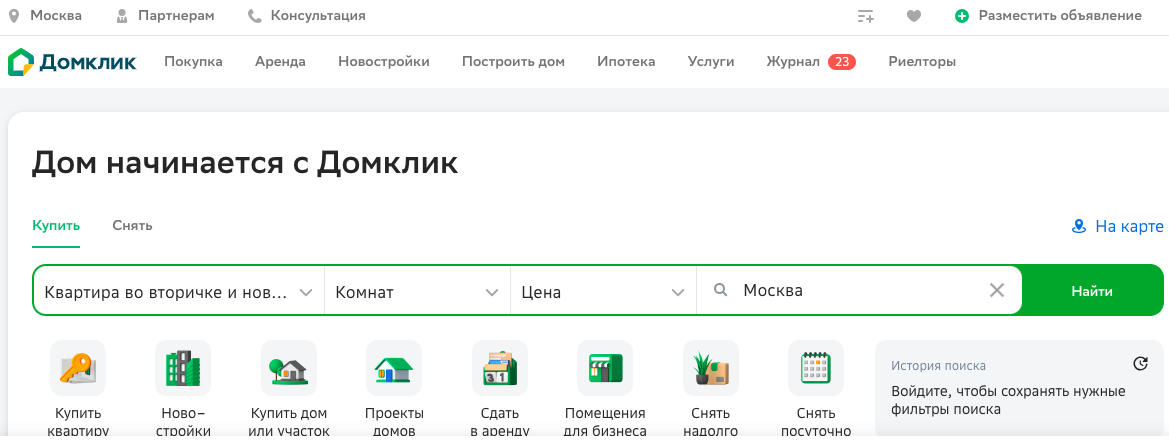Switch to the Купить tab
Screen dimensions: 1169x441
(56, 225)
